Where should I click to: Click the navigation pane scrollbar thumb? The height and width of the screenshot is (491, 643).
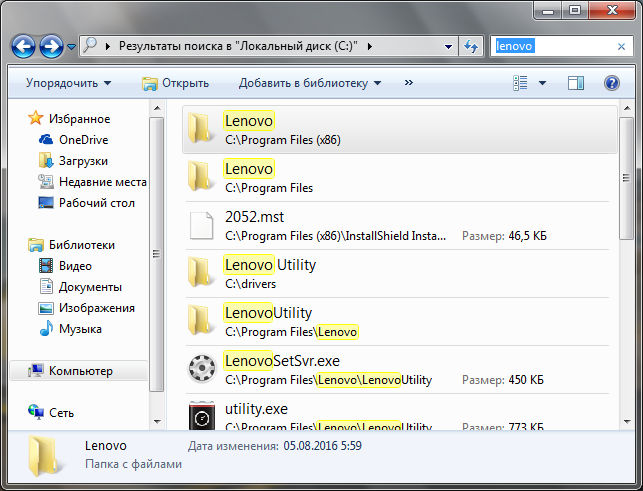pyautogui.click(x=156, y=254)
